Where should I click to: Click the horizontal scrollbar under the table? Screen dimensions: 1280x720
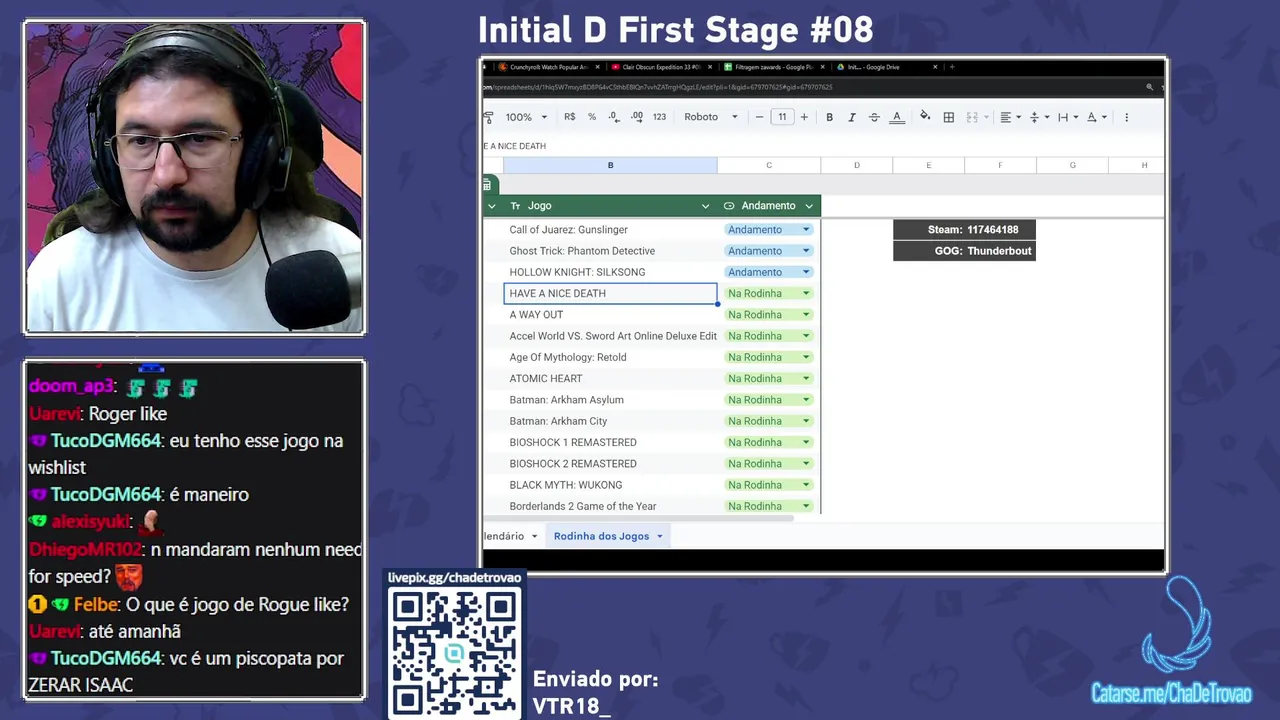(638, 517)
